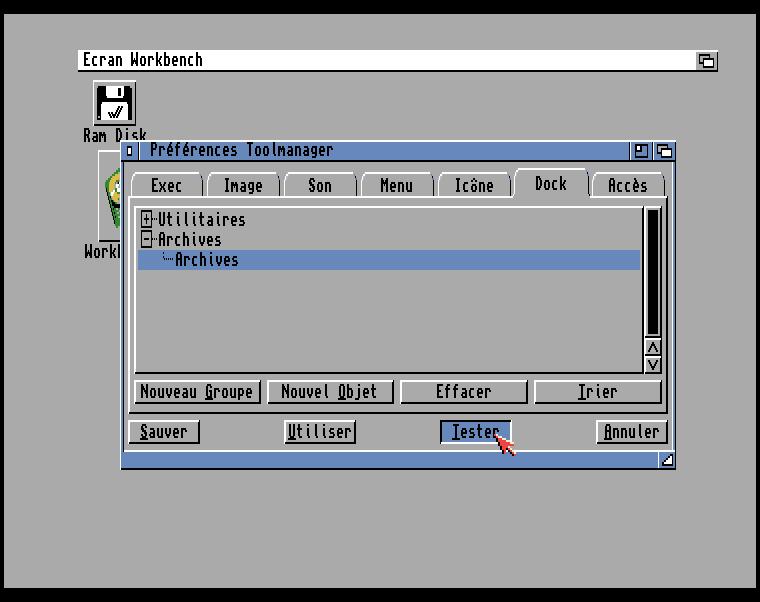
Task: Click the Toolmanager window depth gadget
Action: (x=664, y=151)
